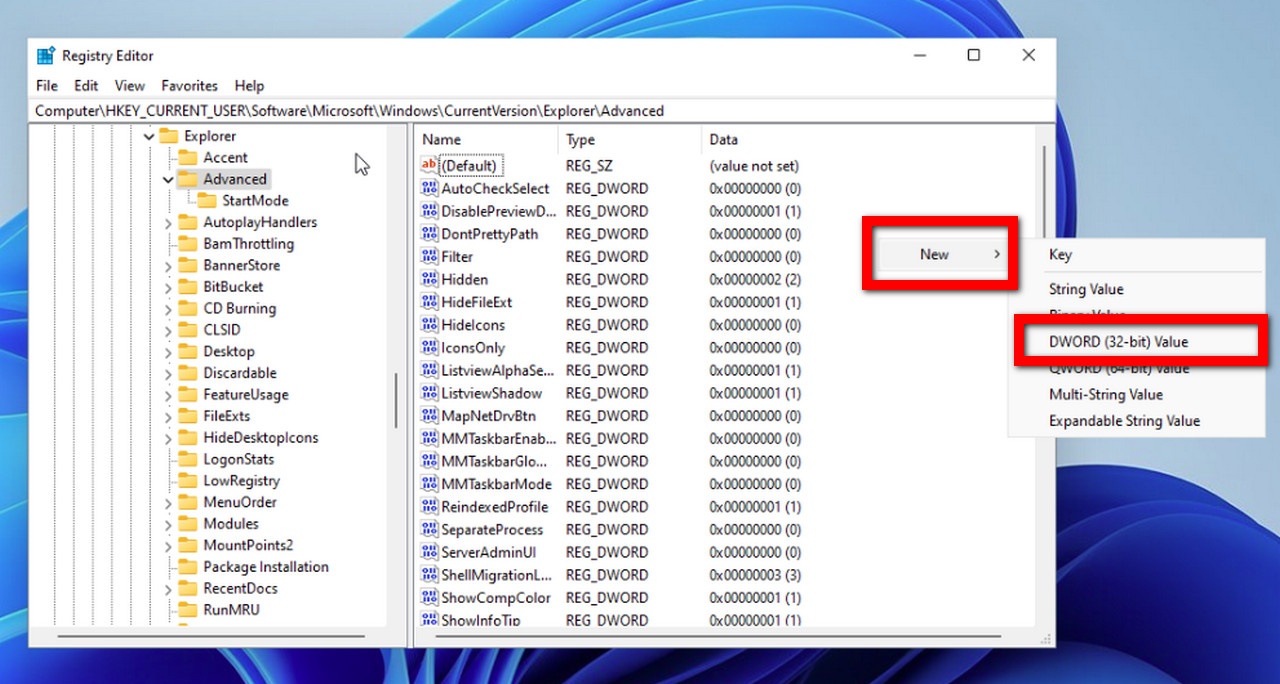The width and height of the screenshot is (1280, 684).
Task: Select the ListviewAlphaSe... value name
Action: [x=498, y=370]
